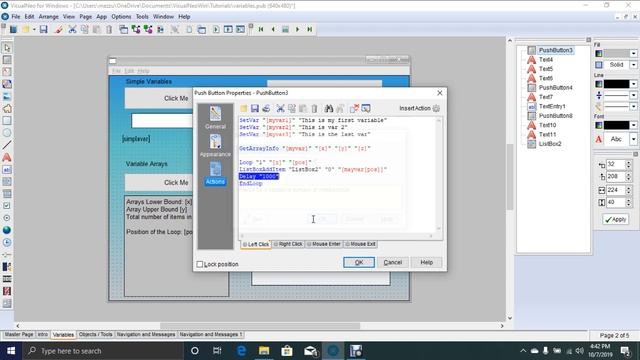Click the binoculars find icon in action editor

pyautogui.click(x=329, y=108)
